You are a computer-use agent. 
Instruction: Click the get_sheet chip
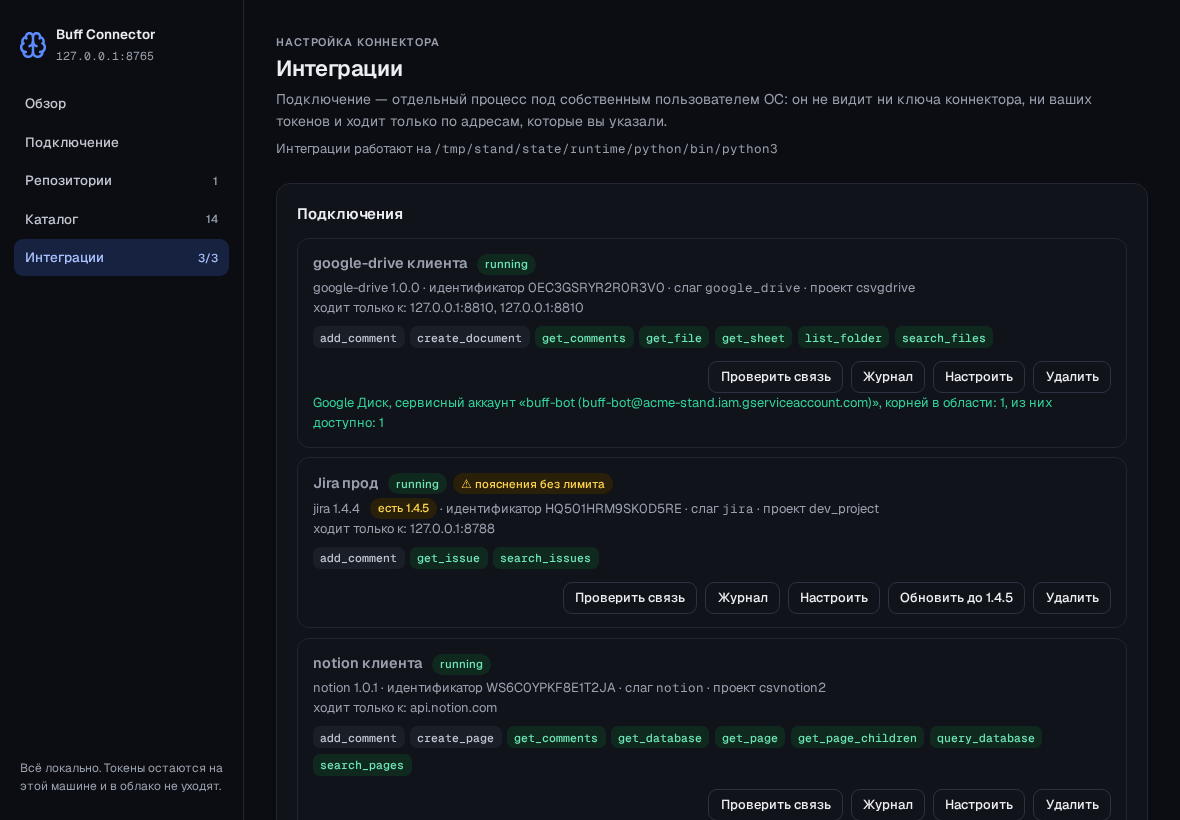click(753, 338)
